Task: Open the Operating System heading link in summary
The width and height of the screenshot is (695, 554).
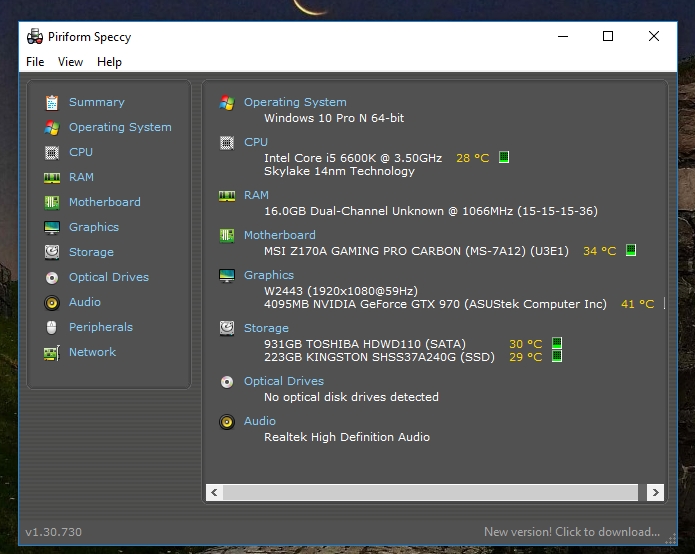Action: 295,102
